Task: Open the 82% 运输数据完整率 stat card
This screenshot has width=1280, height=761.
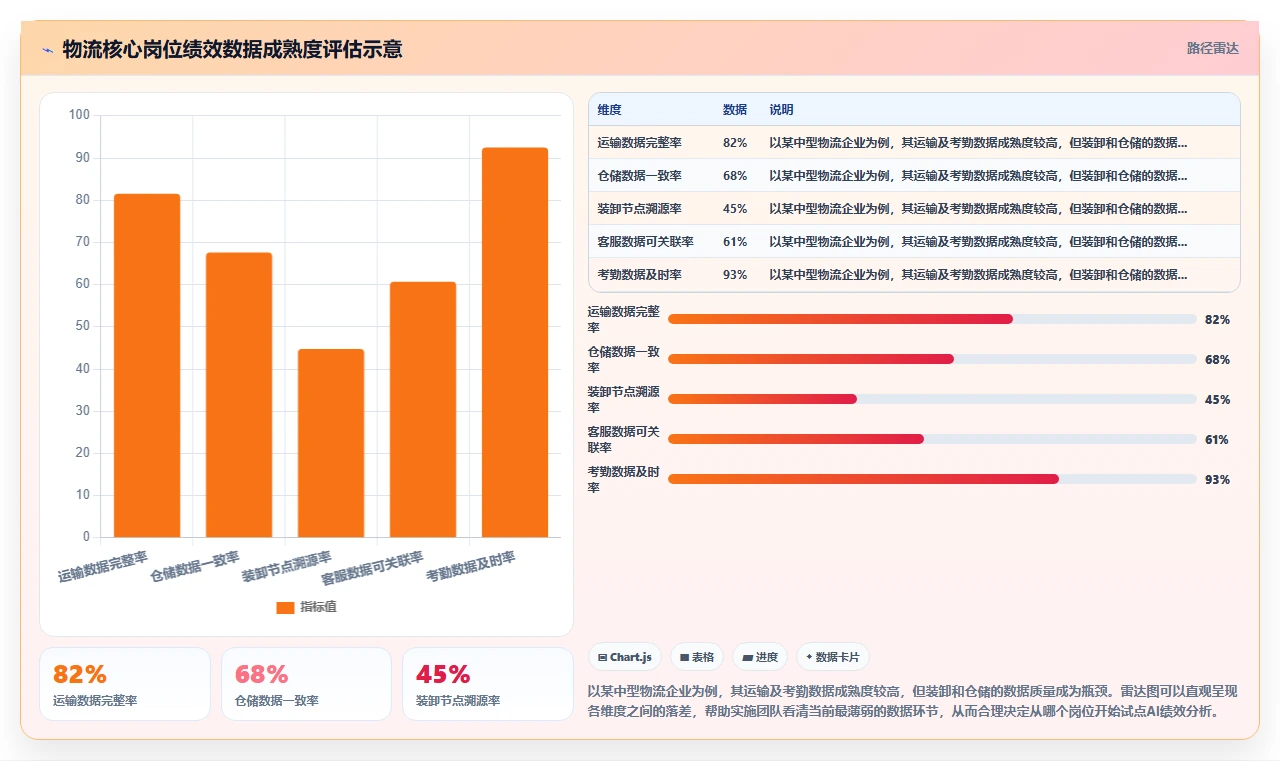Action: pos(125,684)
